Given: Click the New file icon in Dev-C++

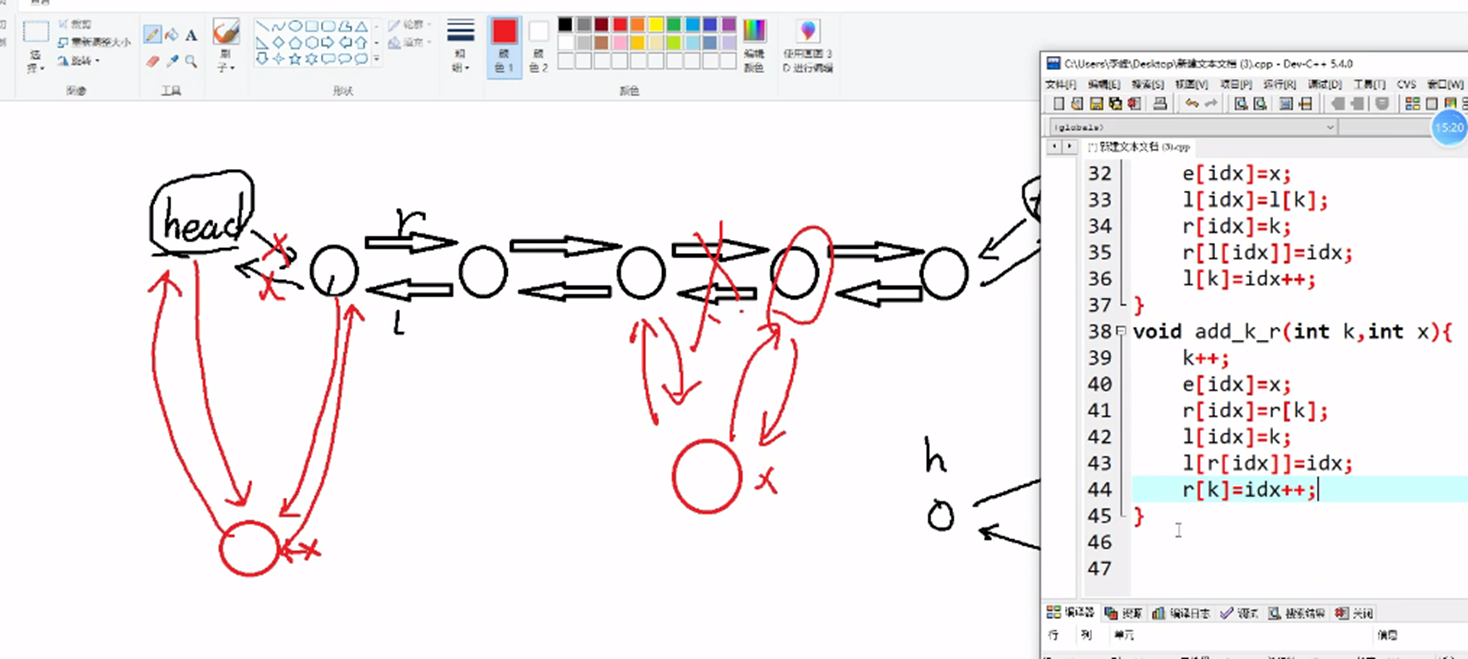Looking at the screenshot, I should (1059, 104).
